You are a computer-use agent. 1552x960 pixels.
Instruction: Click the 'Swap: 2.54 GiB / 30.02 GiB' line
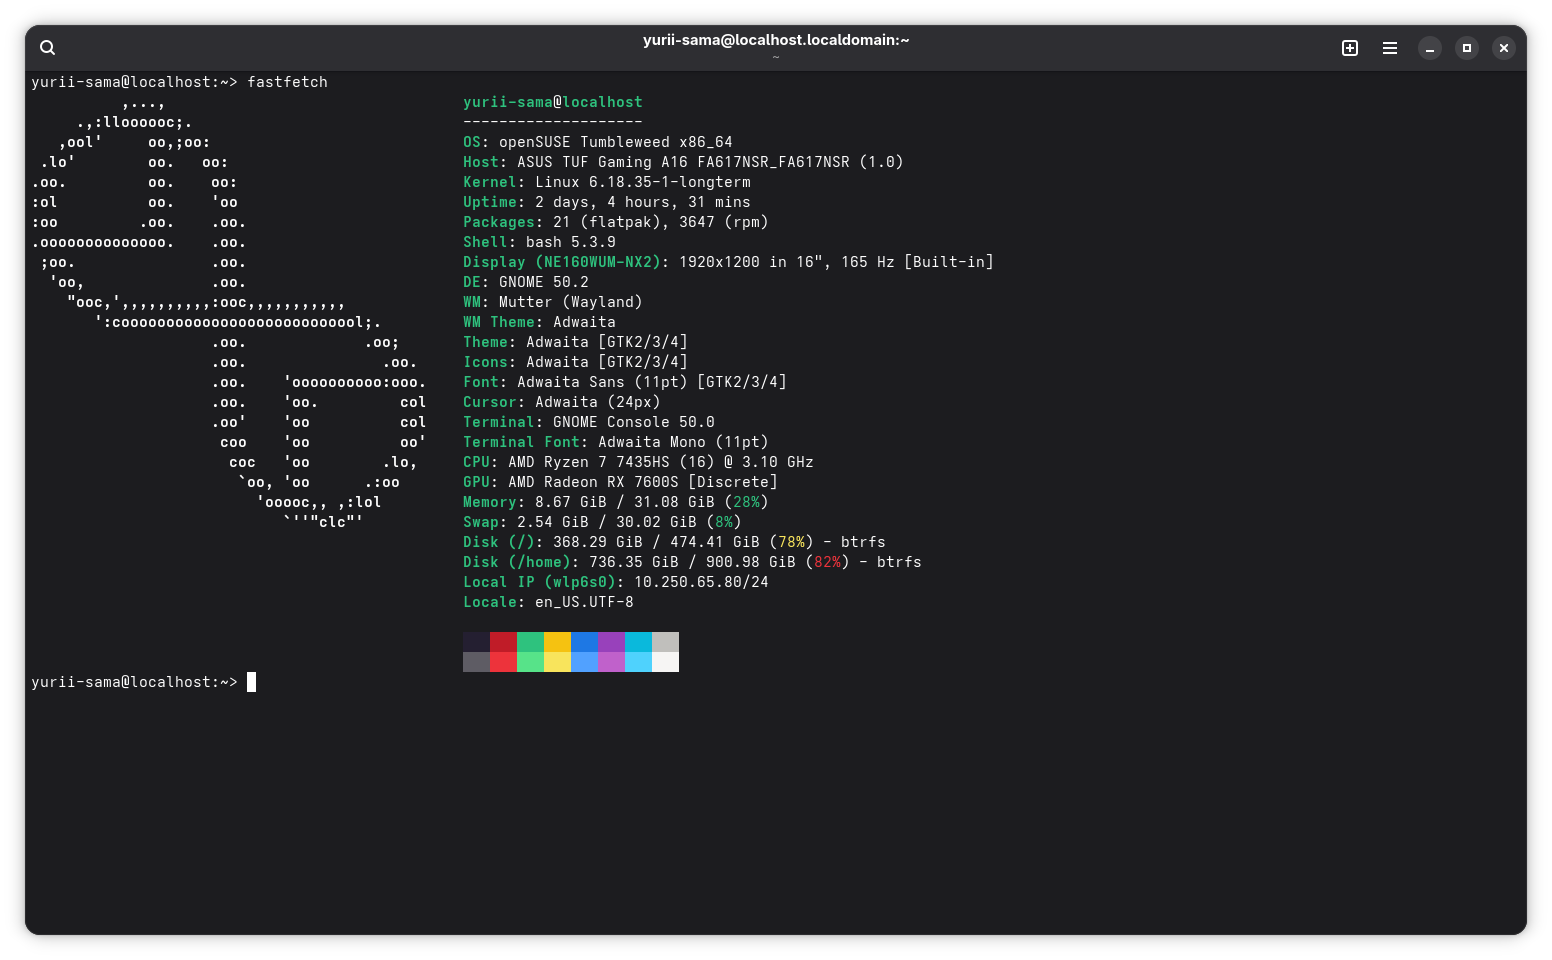pyautogui.click(x=602, y=522)
